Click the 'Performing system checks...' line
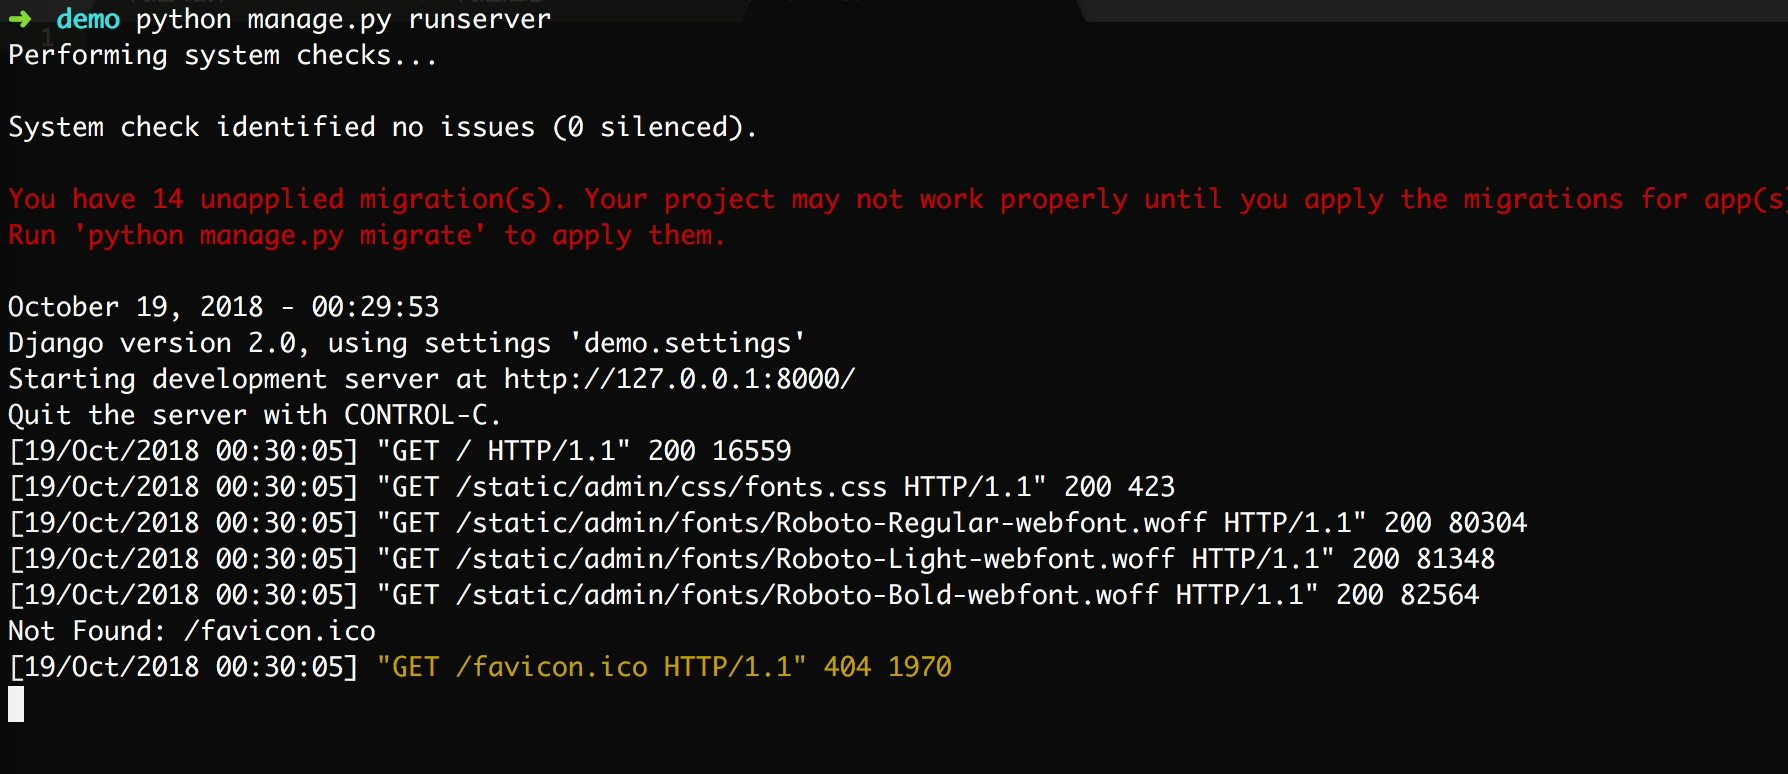The width and height of the screenshot is (1788, 774). [222, 55]
